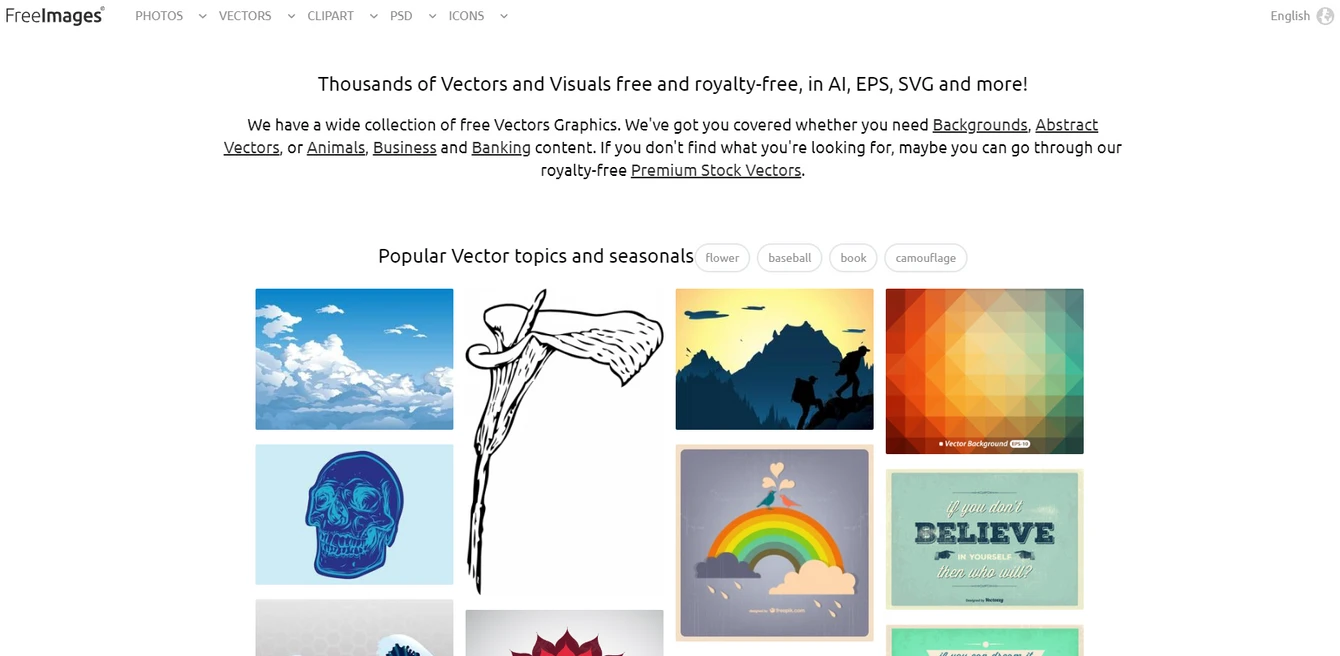Select the English language option

click(x=1290, y=16)
